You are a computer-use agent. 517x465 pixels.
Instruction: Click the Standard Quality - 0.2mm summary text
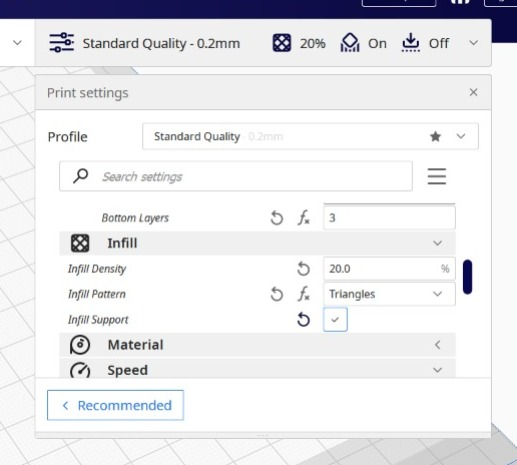coord(161,43)
